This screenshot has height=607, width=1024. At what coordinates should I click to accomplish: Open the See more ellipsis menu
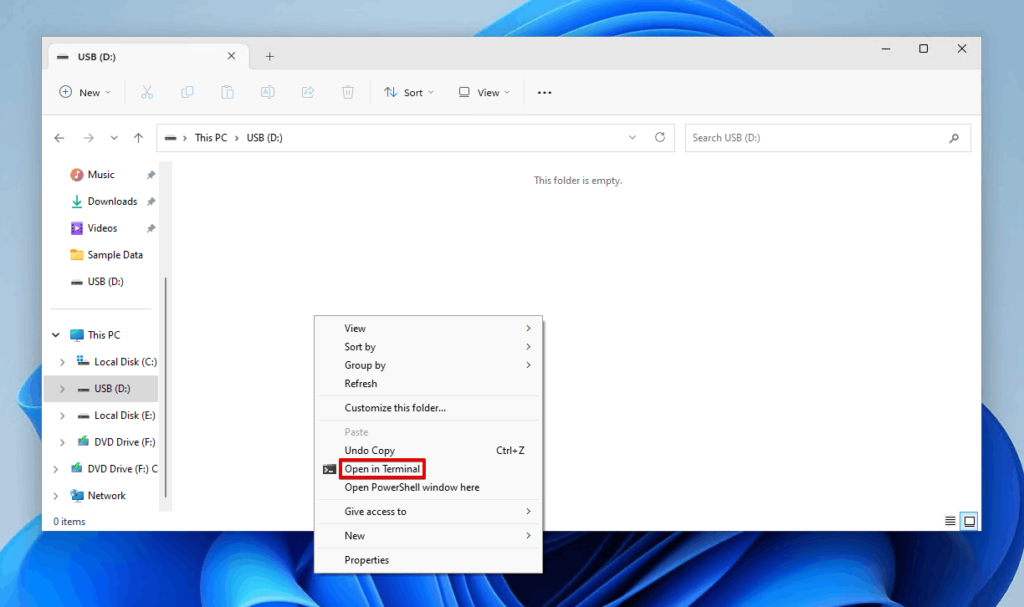544,92
